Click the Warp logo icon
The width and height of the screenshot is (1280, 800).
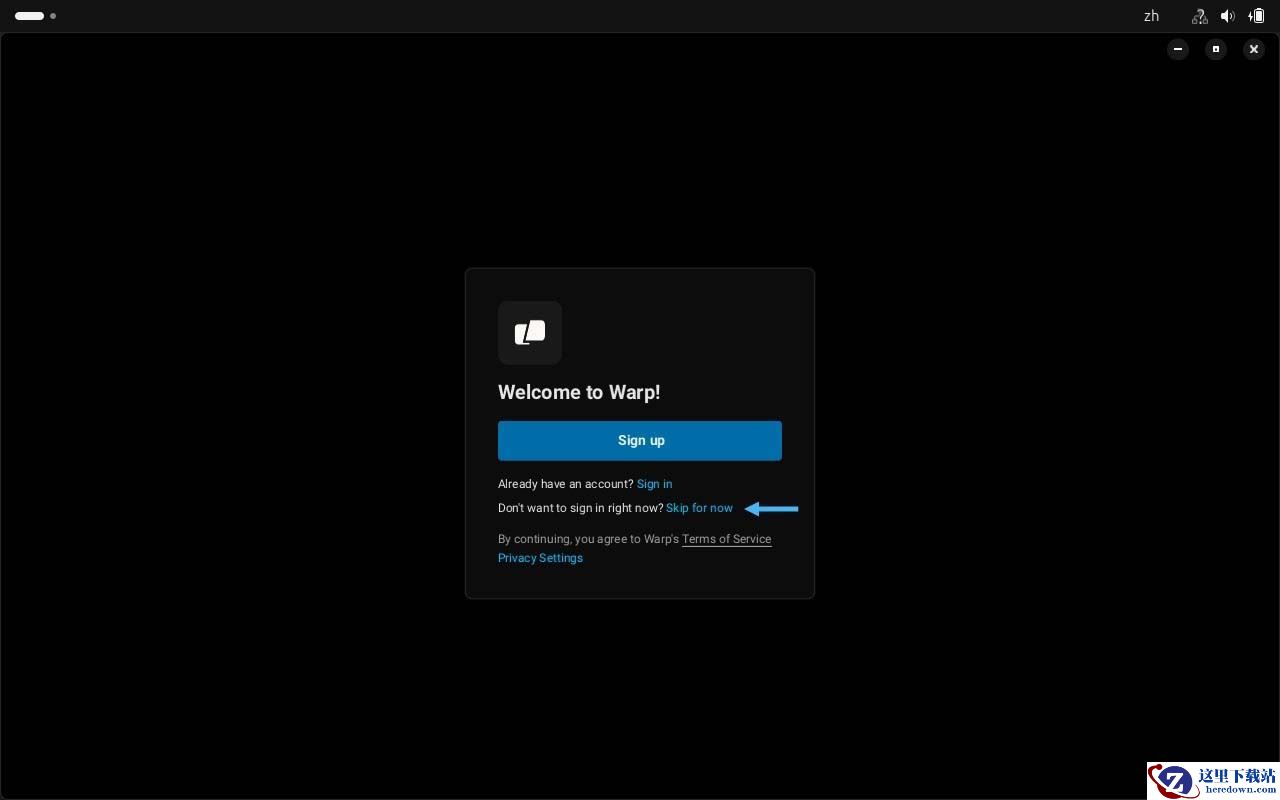coord(530,333)
